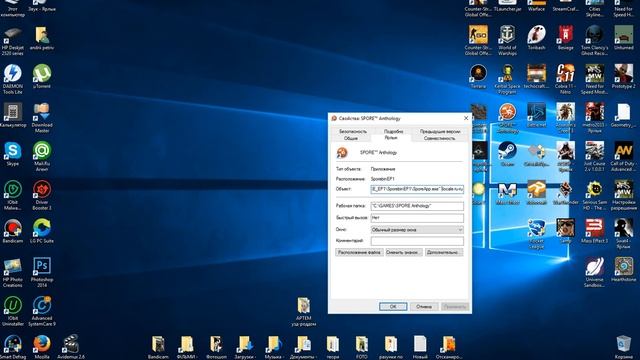Select the IObit Uninstaller icon

point(13,311)
